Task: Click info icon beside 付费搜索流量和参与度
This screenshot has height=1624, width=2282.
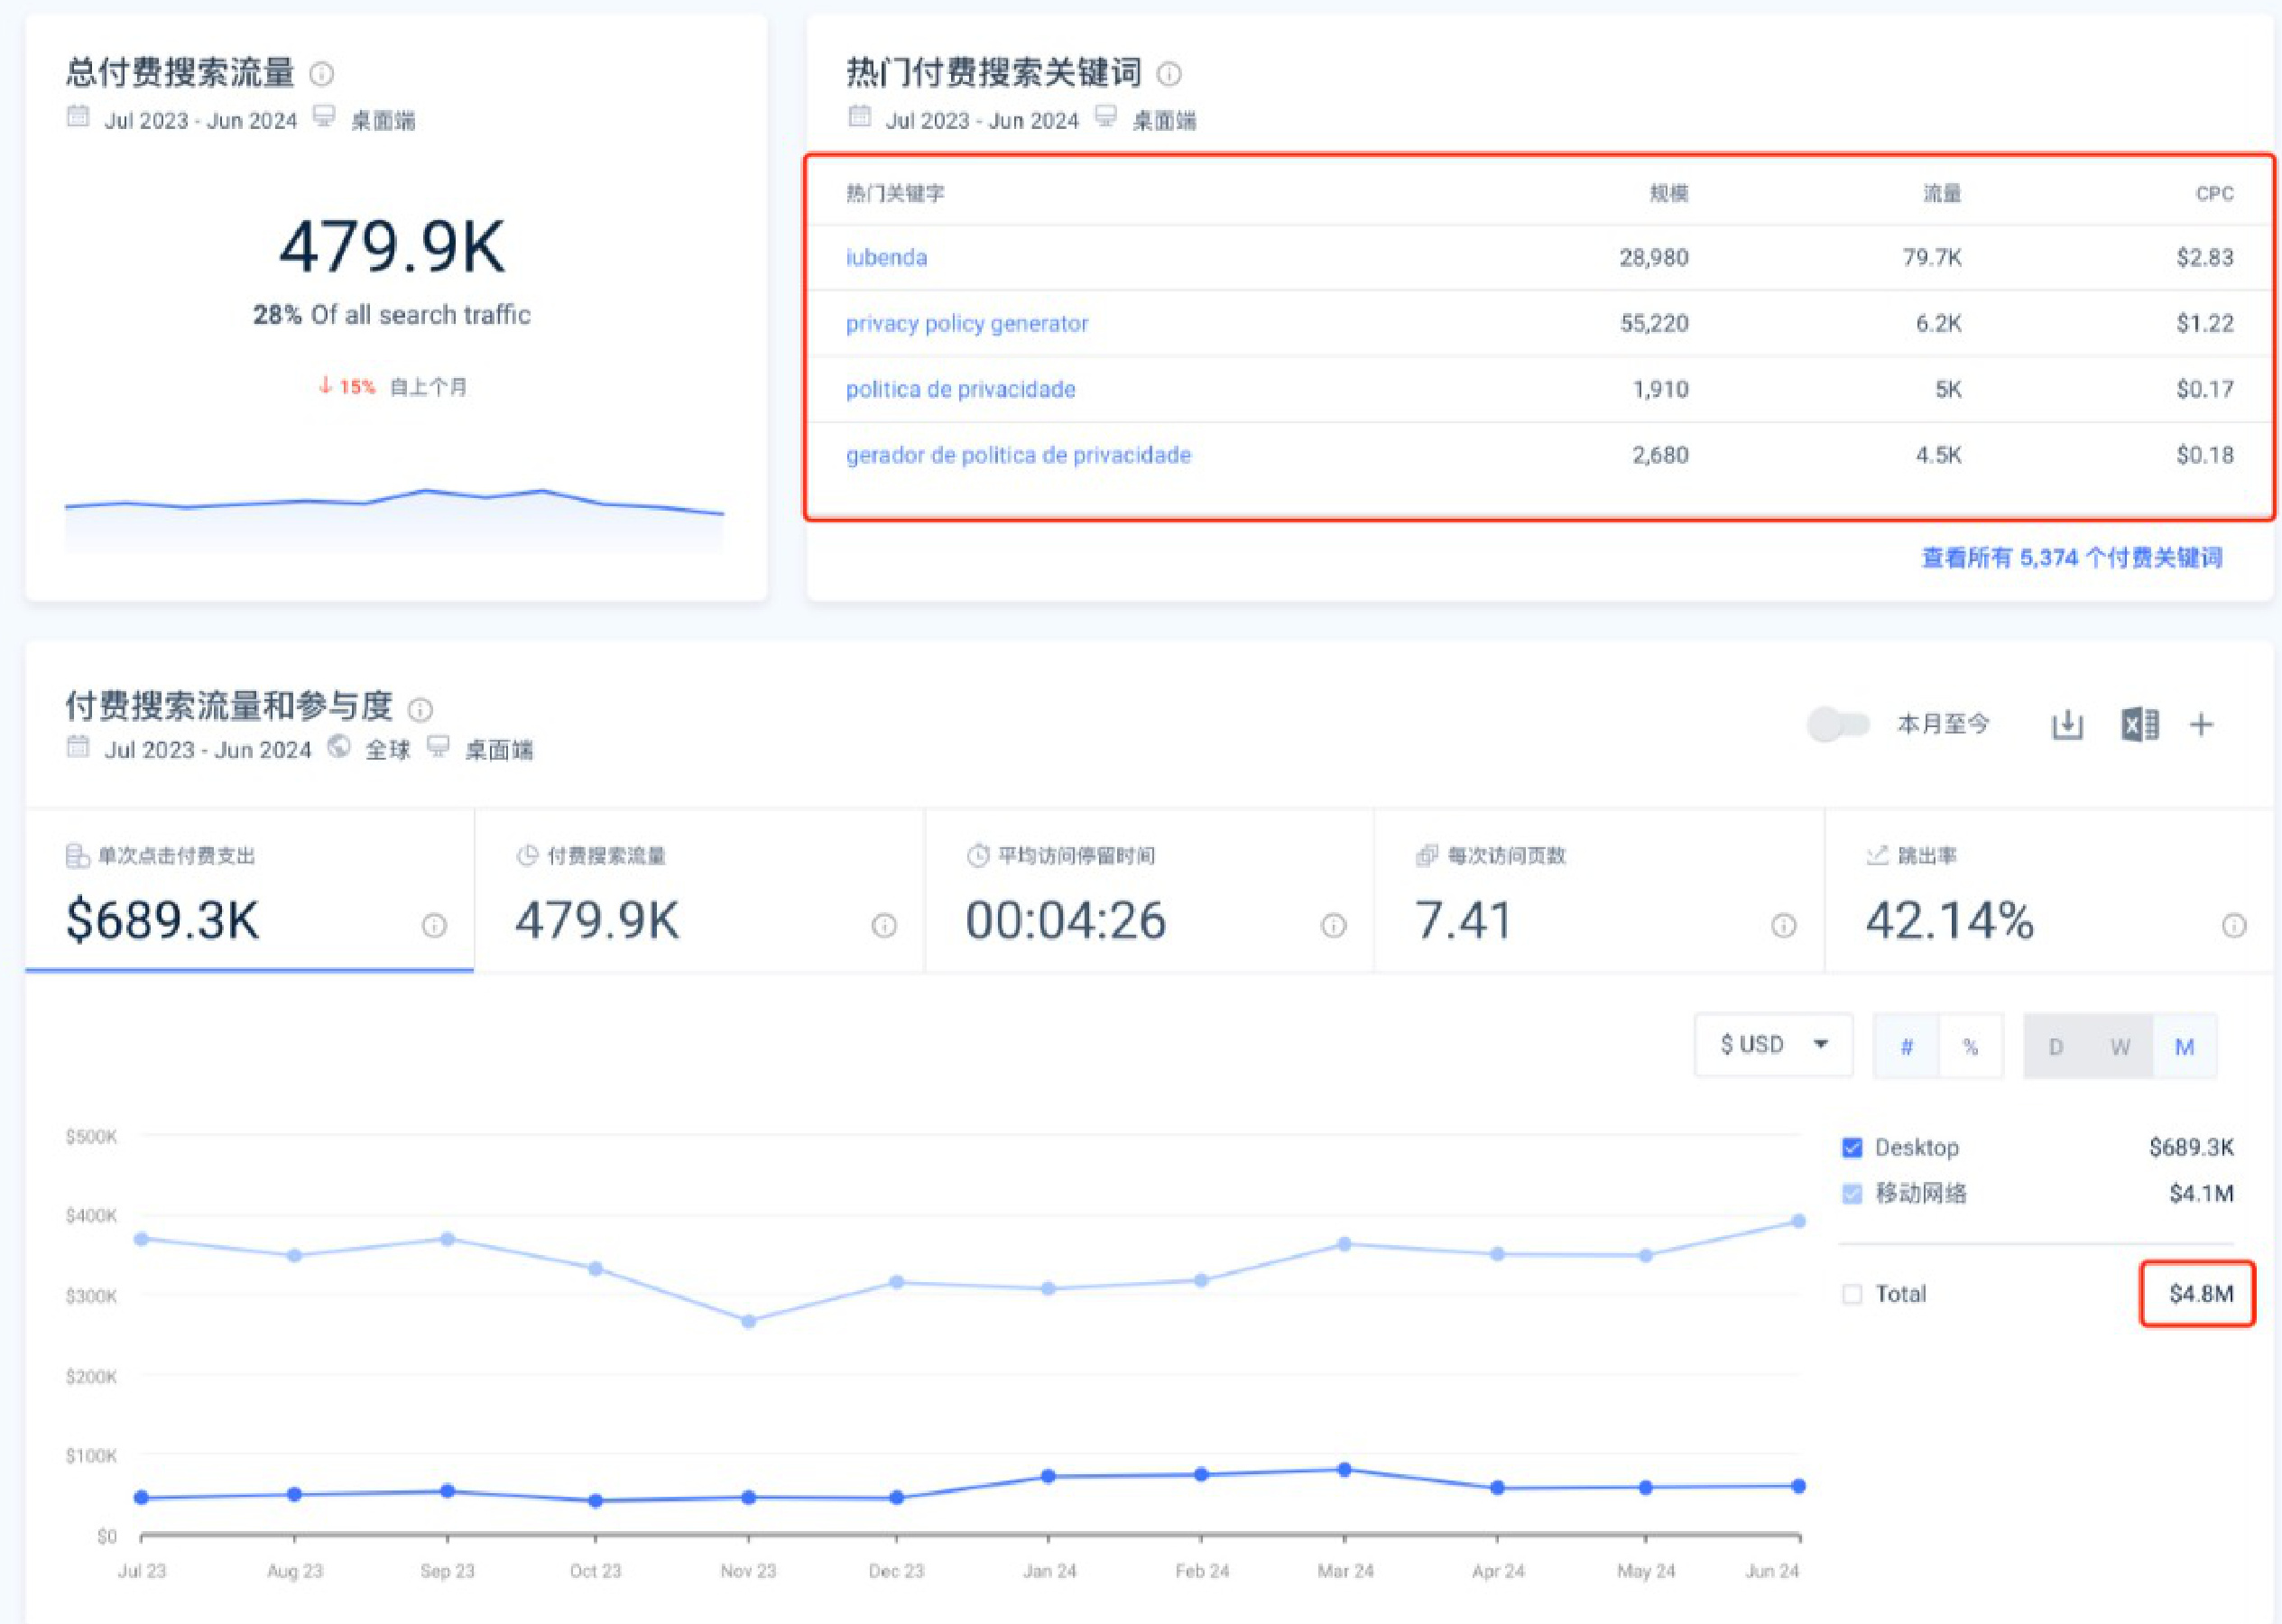Action: point(421,710)
